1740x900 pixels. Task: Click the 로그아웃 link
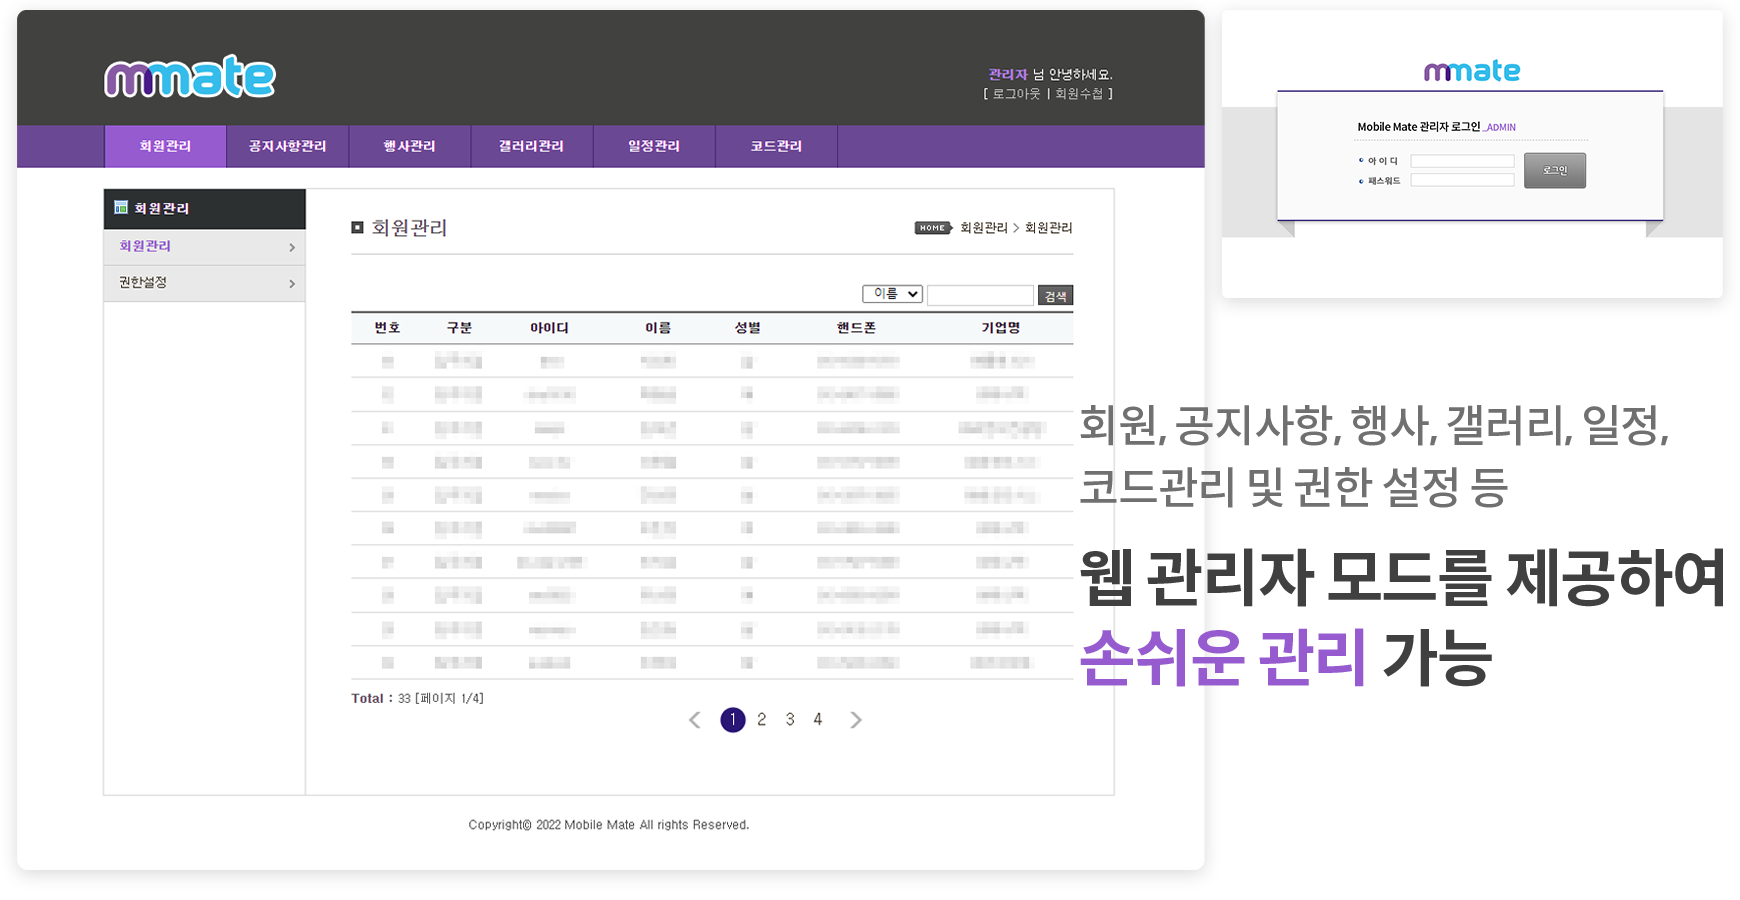1016,94
